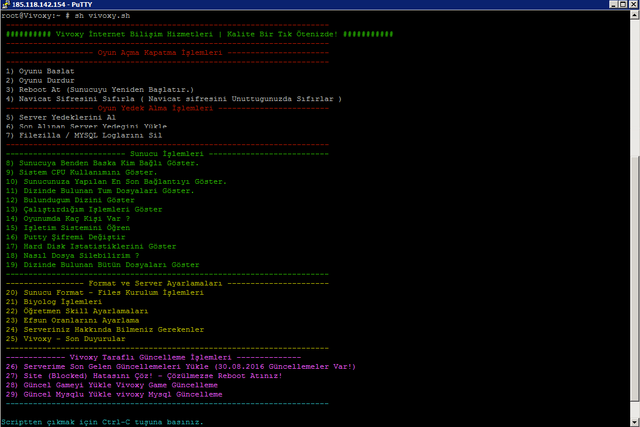Image resolution: width=640 pixels, height=427 pixels.
Task: Click the line '12) Bulundugum Dizini Göster'
Action: tap(70, 200)
